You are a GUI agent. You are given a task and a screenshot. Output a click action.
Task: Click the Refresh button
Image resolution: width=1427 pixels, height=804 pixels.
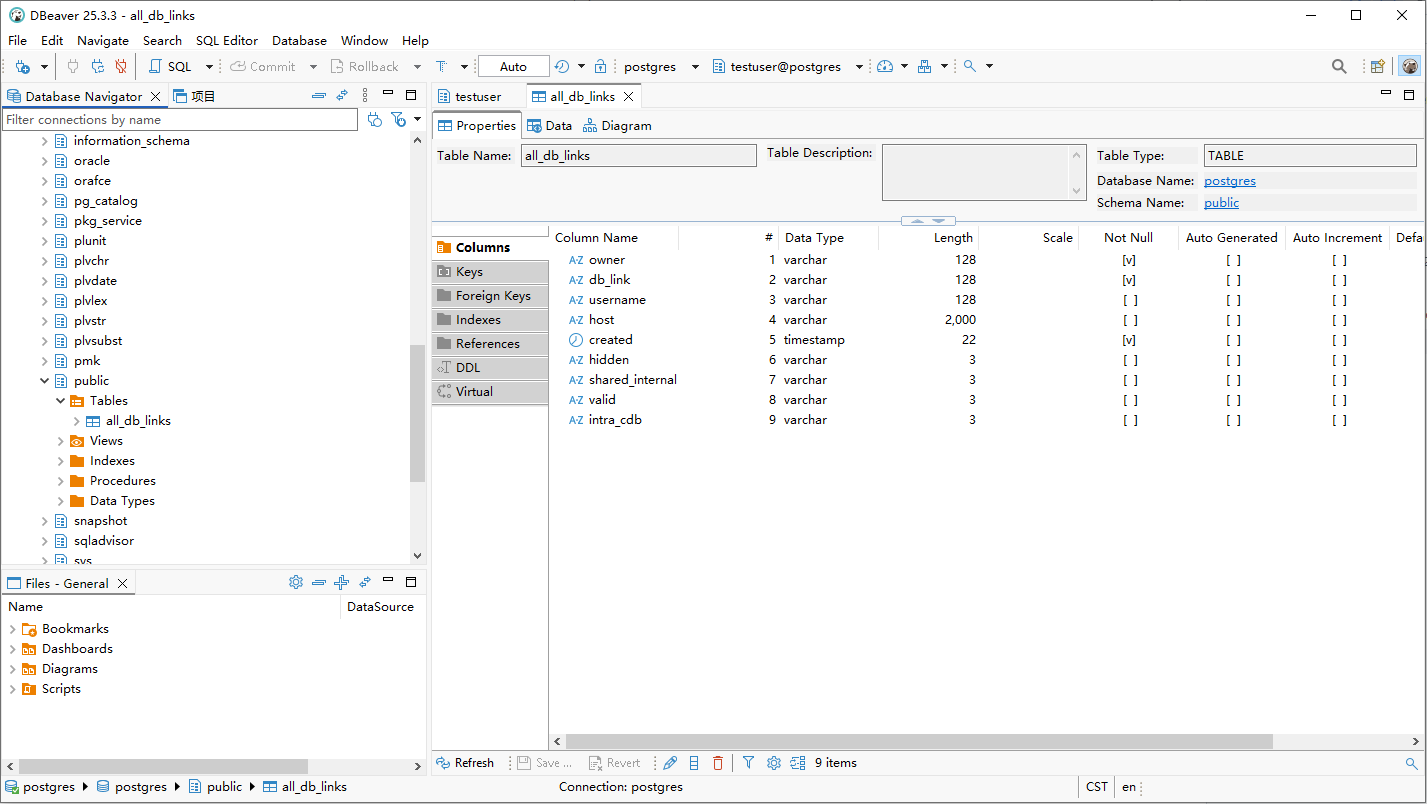coord(465,763)
